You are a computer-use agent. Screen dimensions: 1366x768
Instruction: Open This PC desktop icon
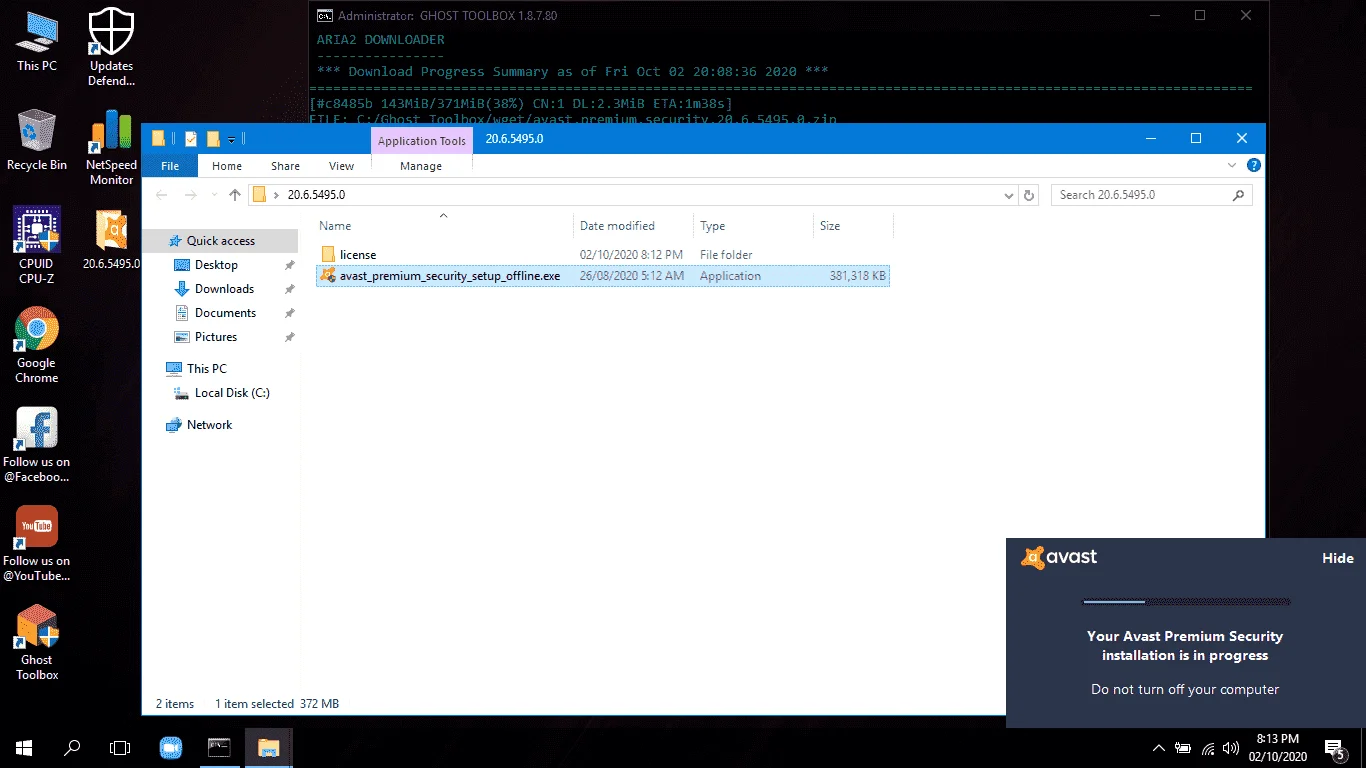(x=37, y=42)
